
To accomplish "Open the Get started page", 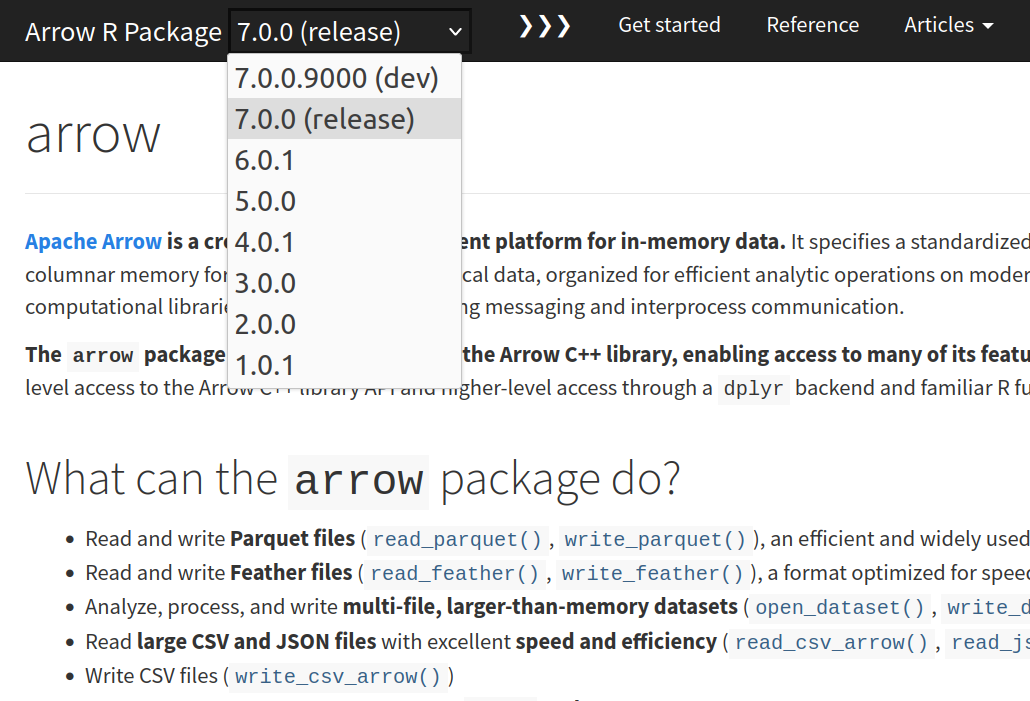I will point(669,25).
